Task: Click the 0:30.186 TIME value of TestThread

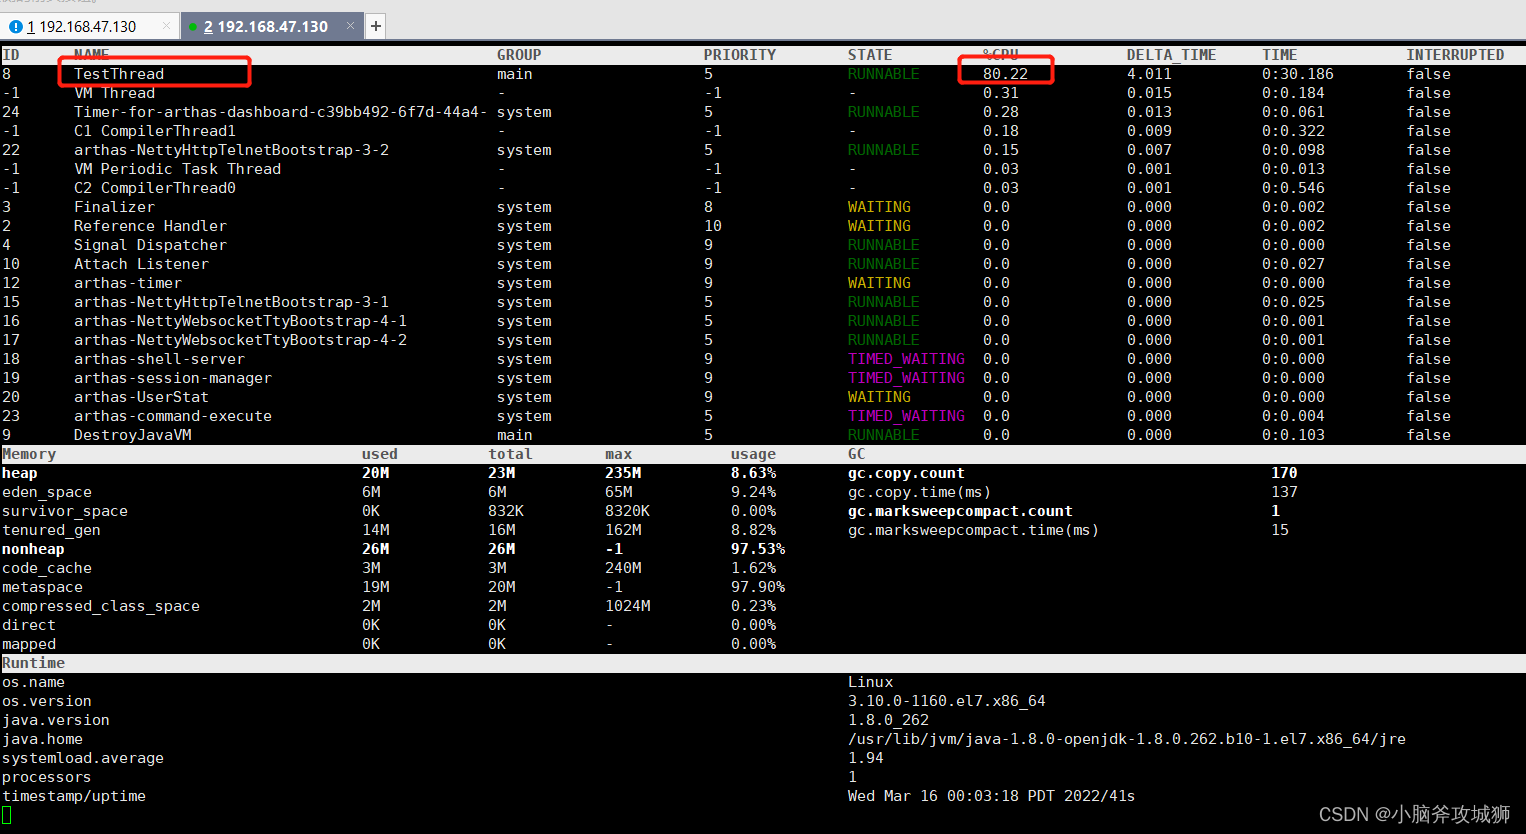Action: pyautogui.click(x=1298, y=74)
